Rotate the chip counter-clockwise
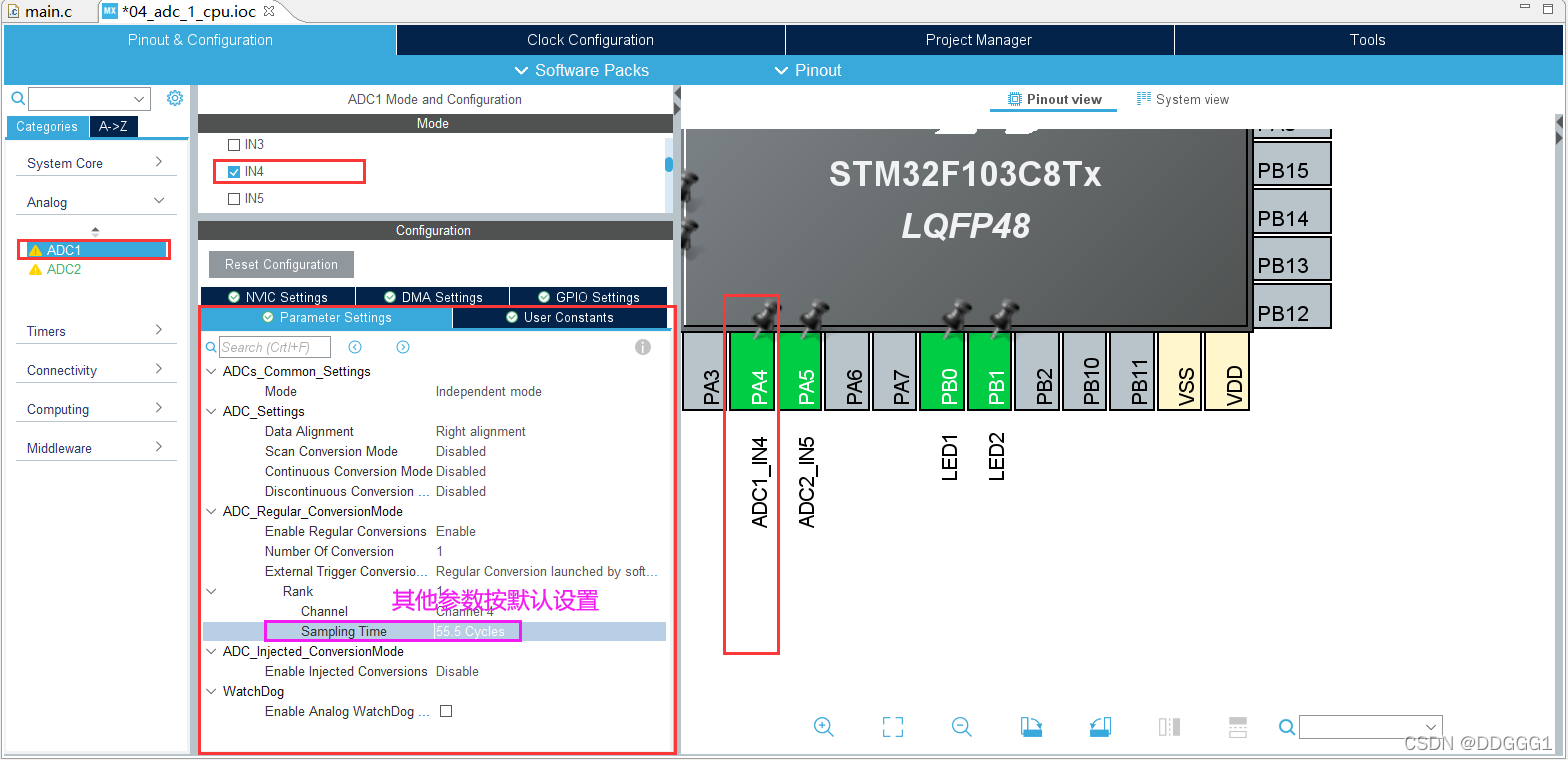Viewport: 1568px width, 760px height. pos(1099,727)
